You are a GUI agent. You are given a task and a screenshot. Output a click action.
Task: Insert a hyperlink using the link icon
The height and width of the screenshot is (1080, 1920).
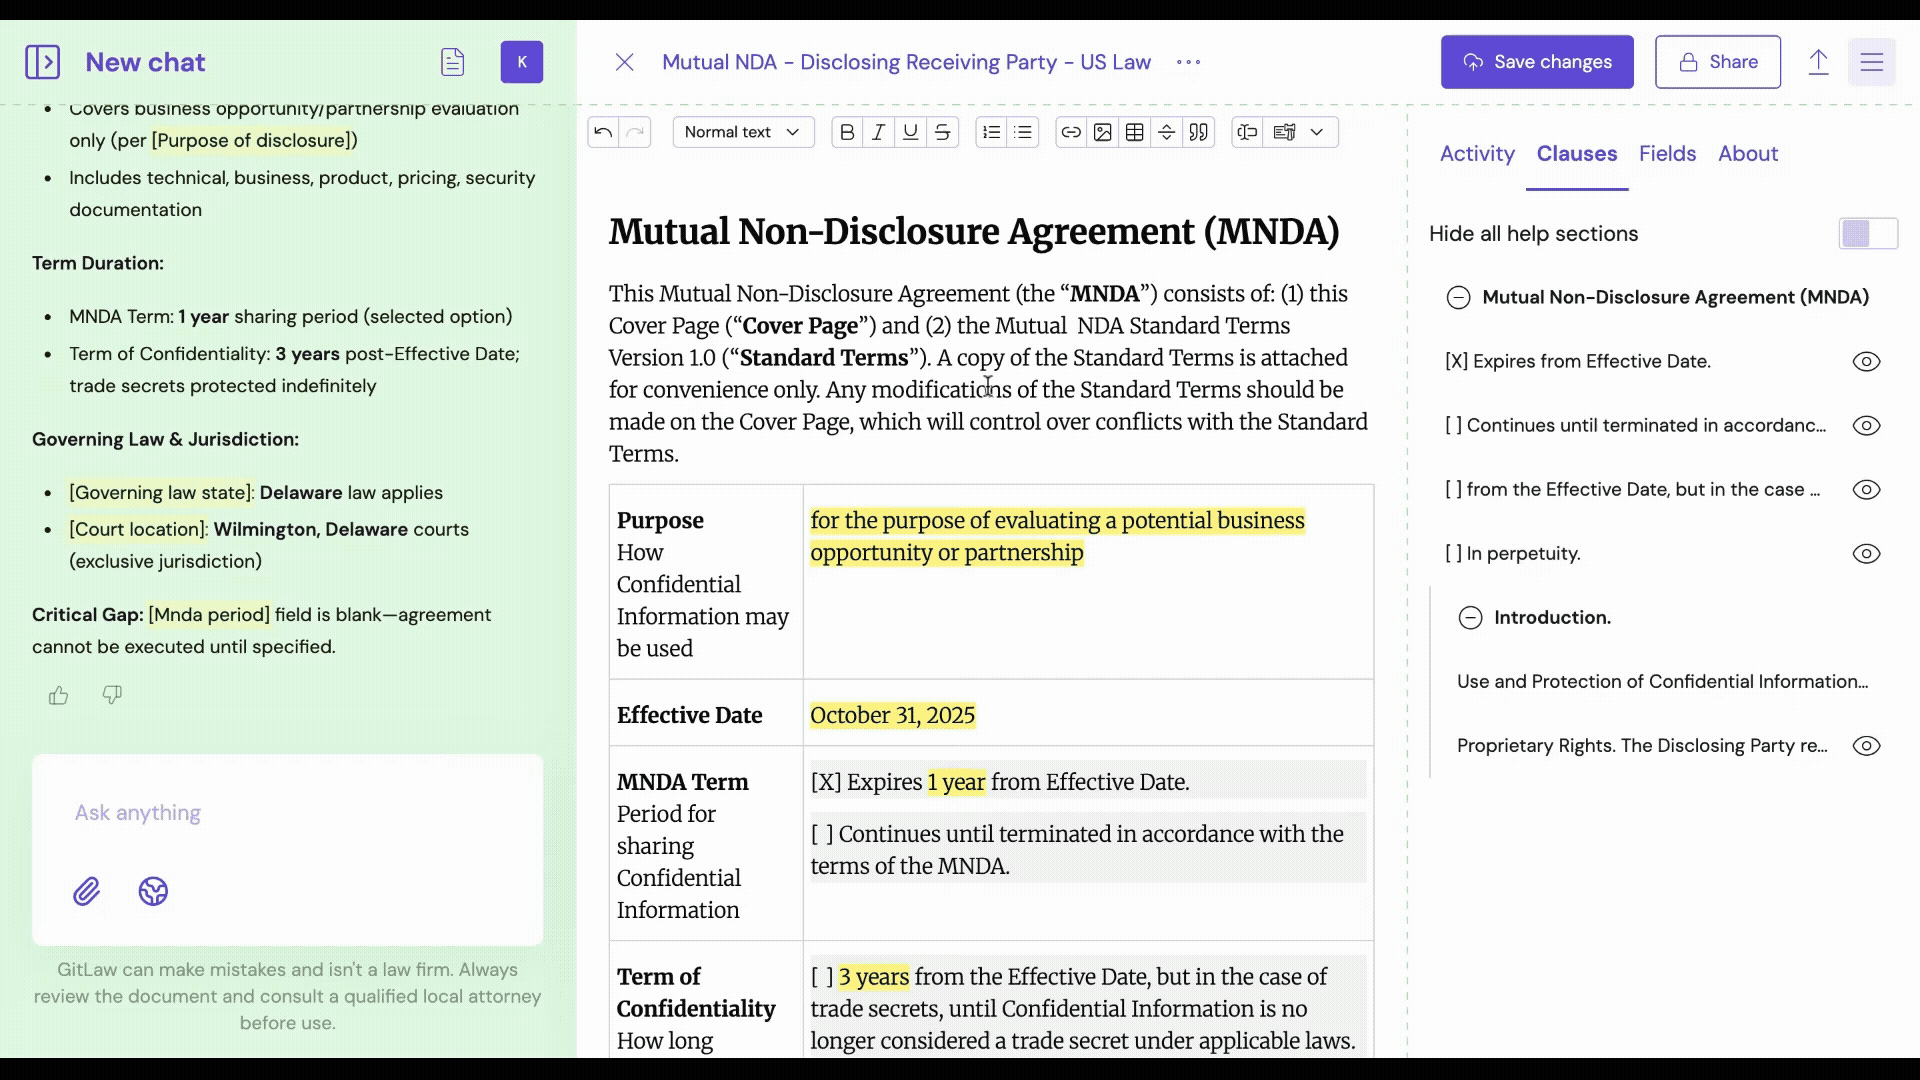coord(1071,132)
